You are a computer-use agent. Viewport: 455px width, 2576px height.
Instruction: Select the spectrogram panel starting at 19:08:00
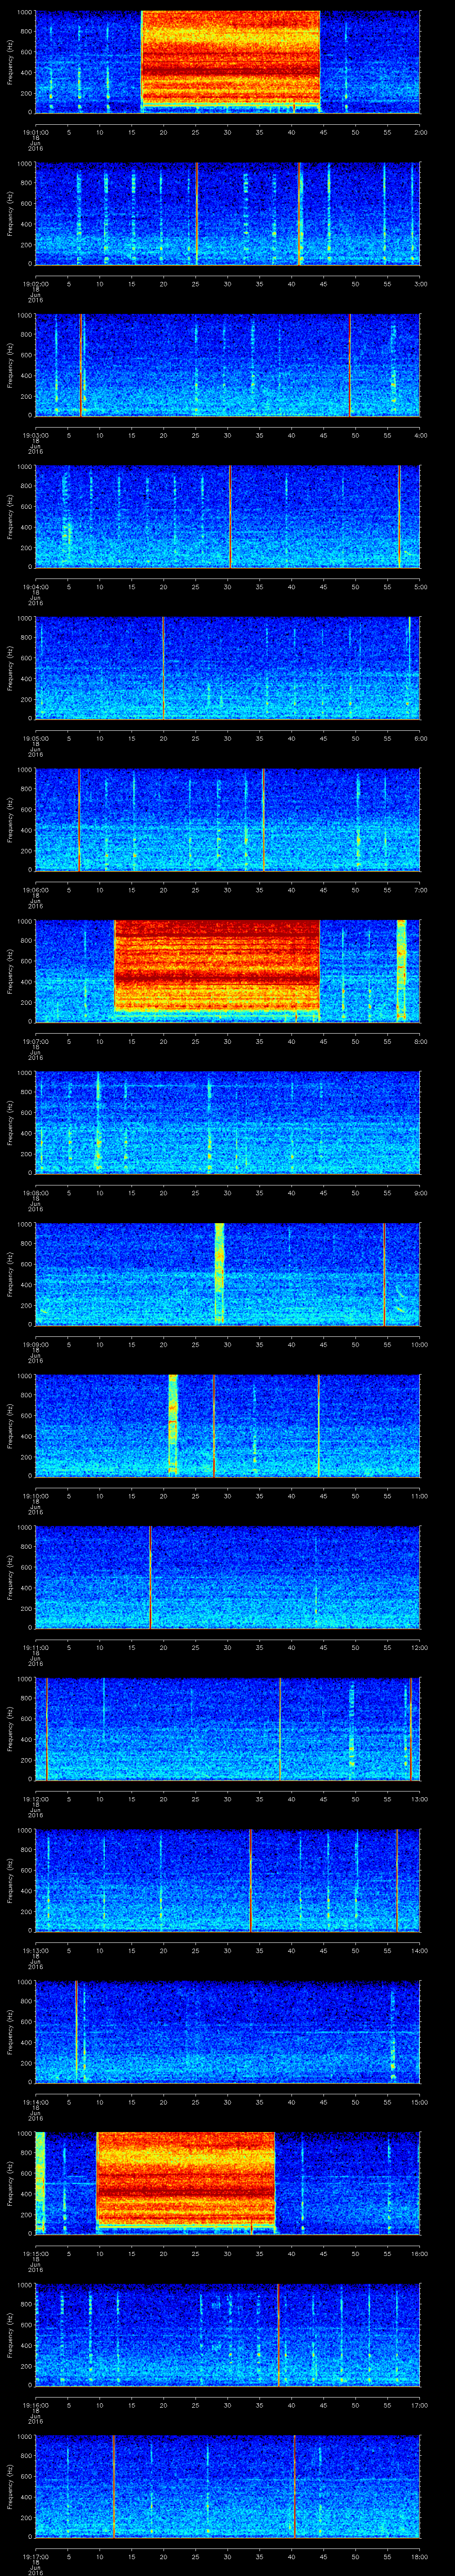coord(228,1123)
